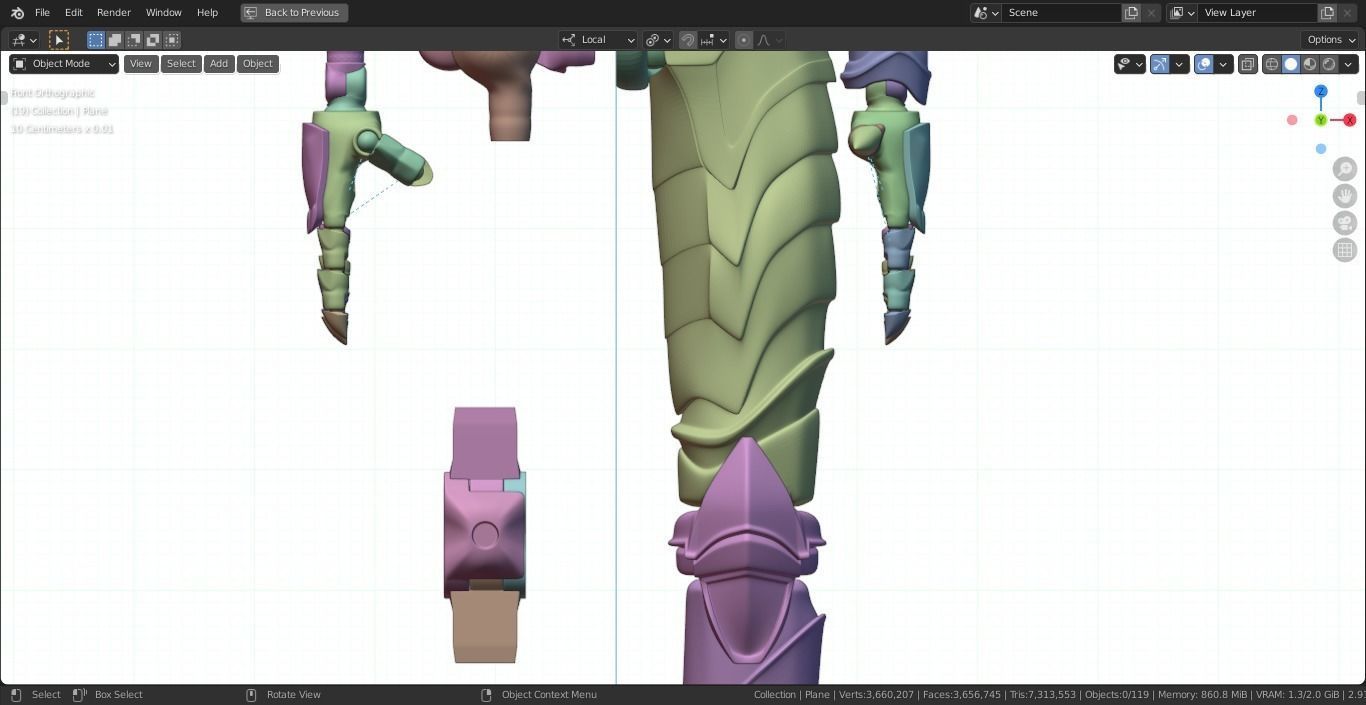Image resolution: width=1366 pixels, height=705 pixels.
Task: Toggle viewport gizmos display
Action: click(x=1160, y=64)
